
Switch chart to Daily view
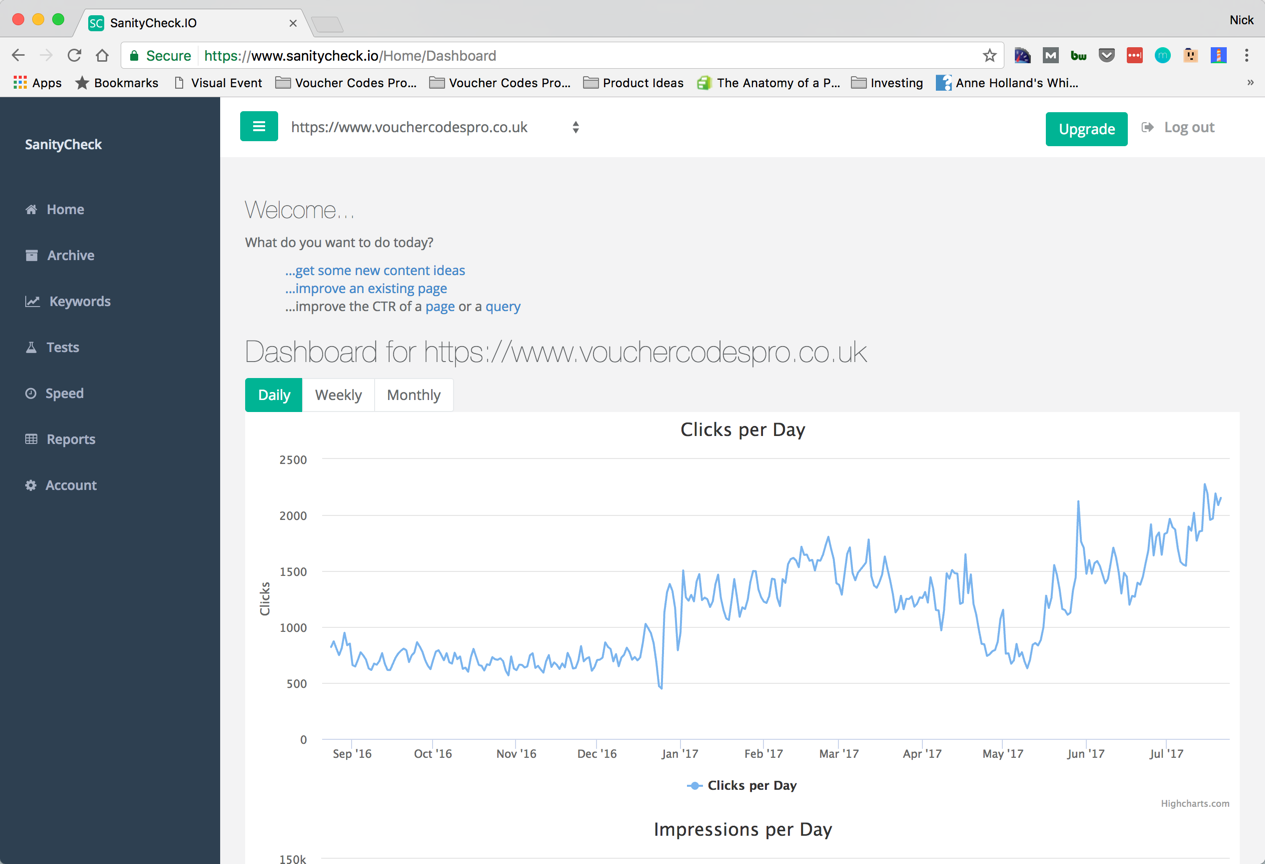click(x=274, y=395)
